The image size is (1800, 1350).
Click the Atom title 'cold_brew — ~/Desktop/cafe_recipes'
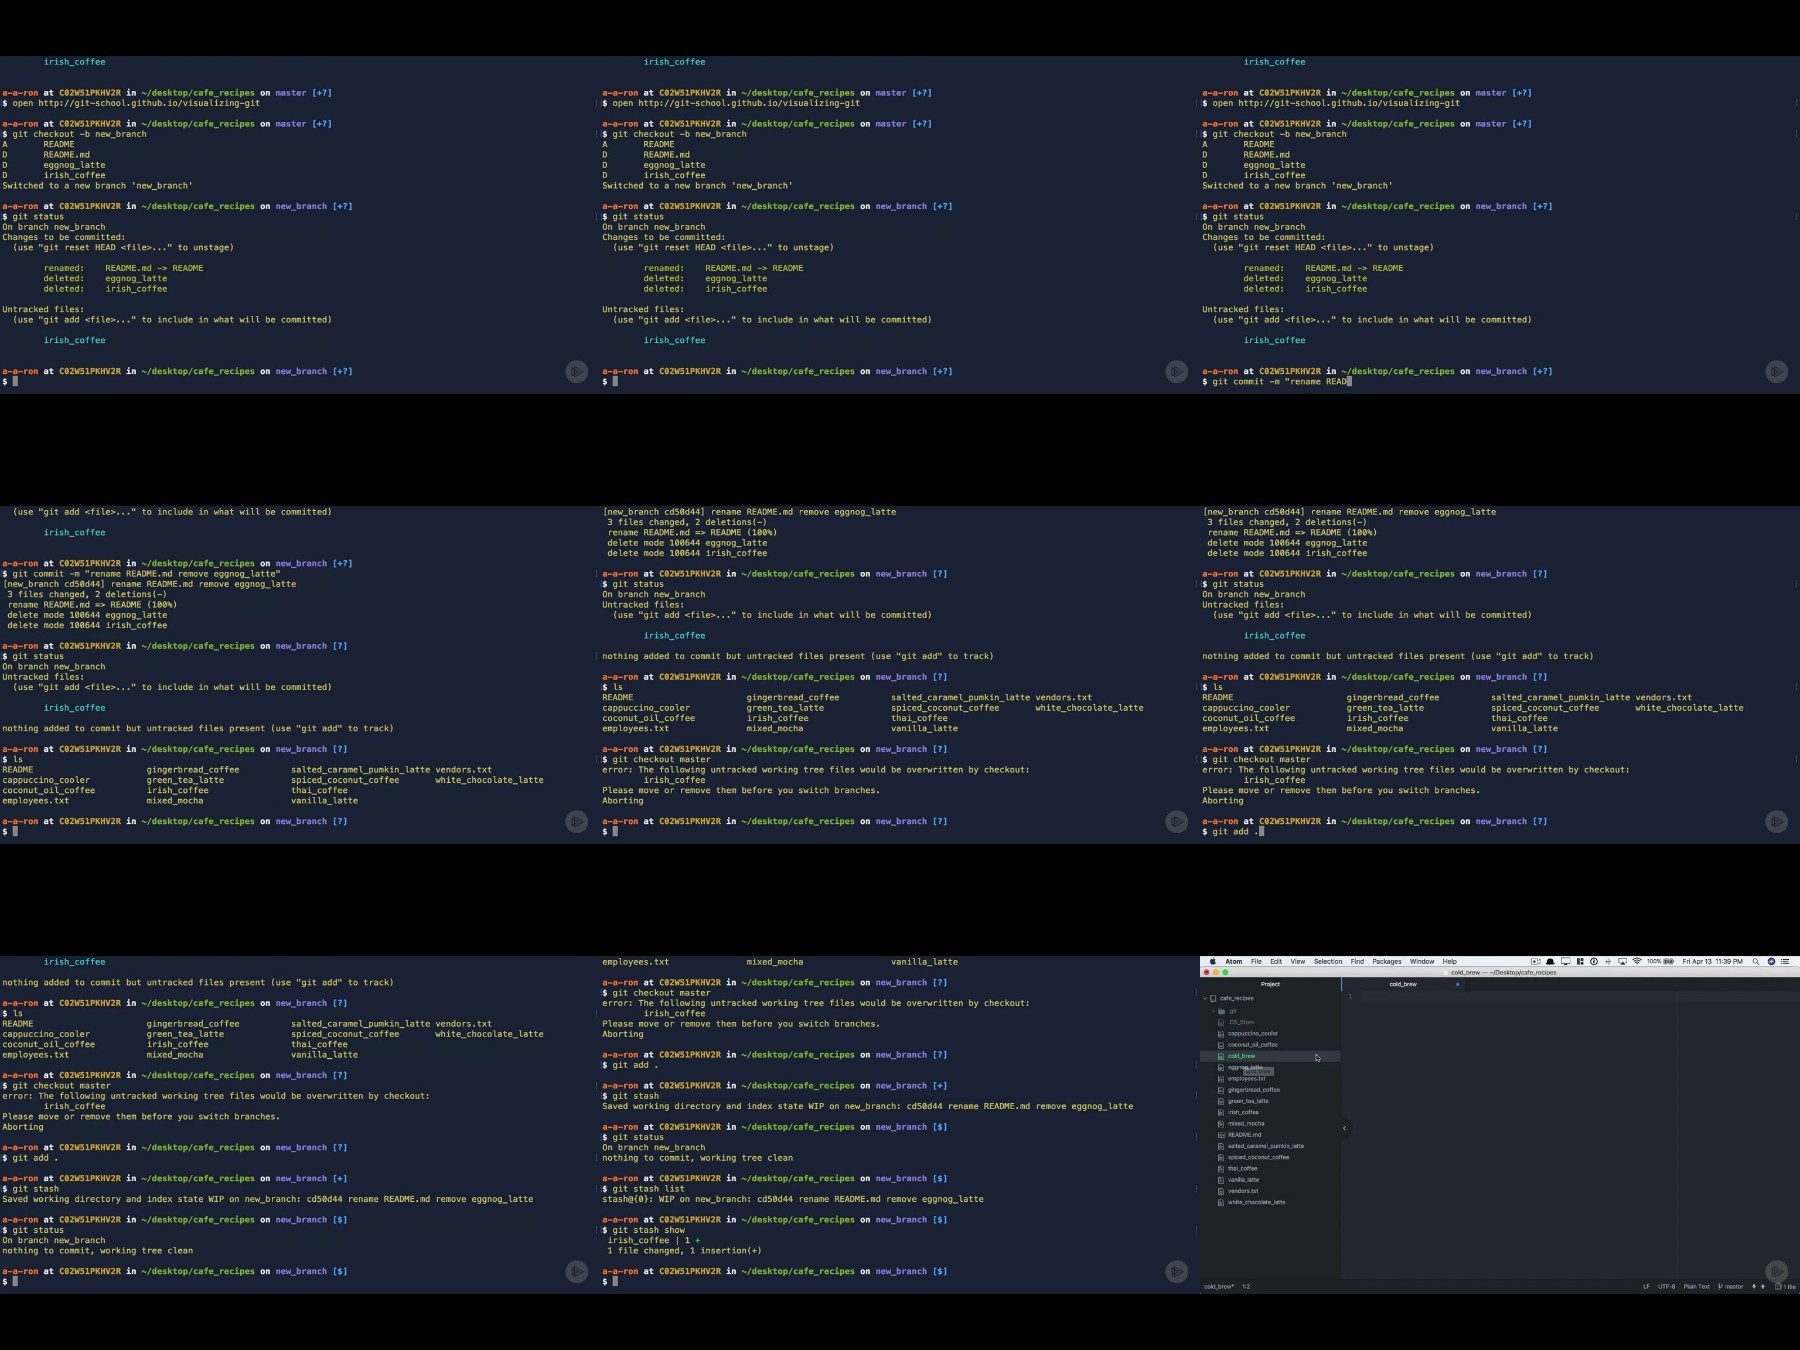click(x=1503, y=972)
